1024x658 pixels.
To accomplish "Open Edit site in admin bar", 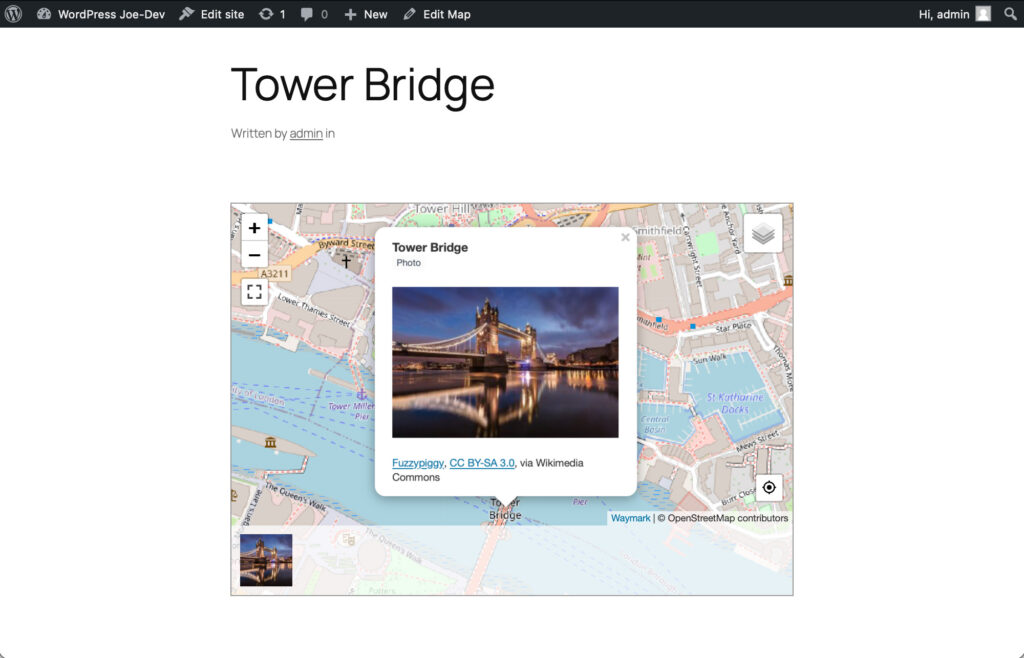I will pyautogui.click(x=211, y=14).
